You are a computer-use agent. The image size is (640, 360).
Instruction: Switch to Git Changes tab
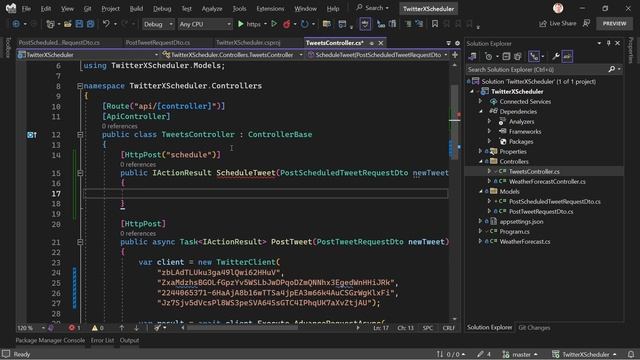click(534, 328)
